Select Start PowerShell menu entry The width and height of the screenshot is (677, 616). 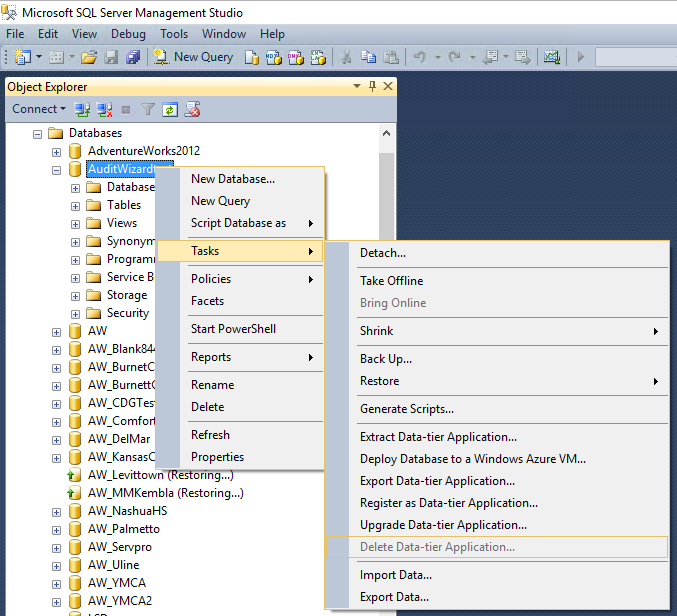(x=241, y=329)
